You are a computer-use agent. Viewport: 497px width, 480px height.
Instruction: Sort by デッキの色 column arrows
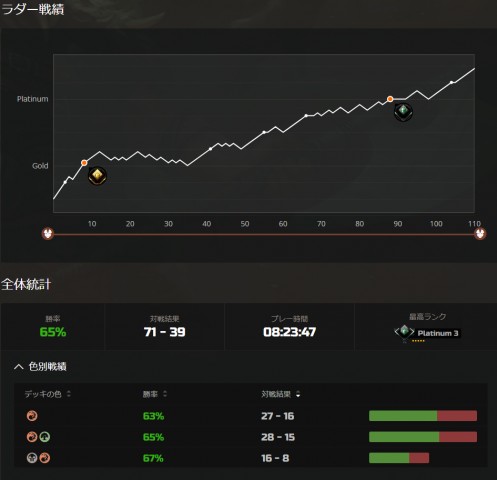click(x=69, y=394)
